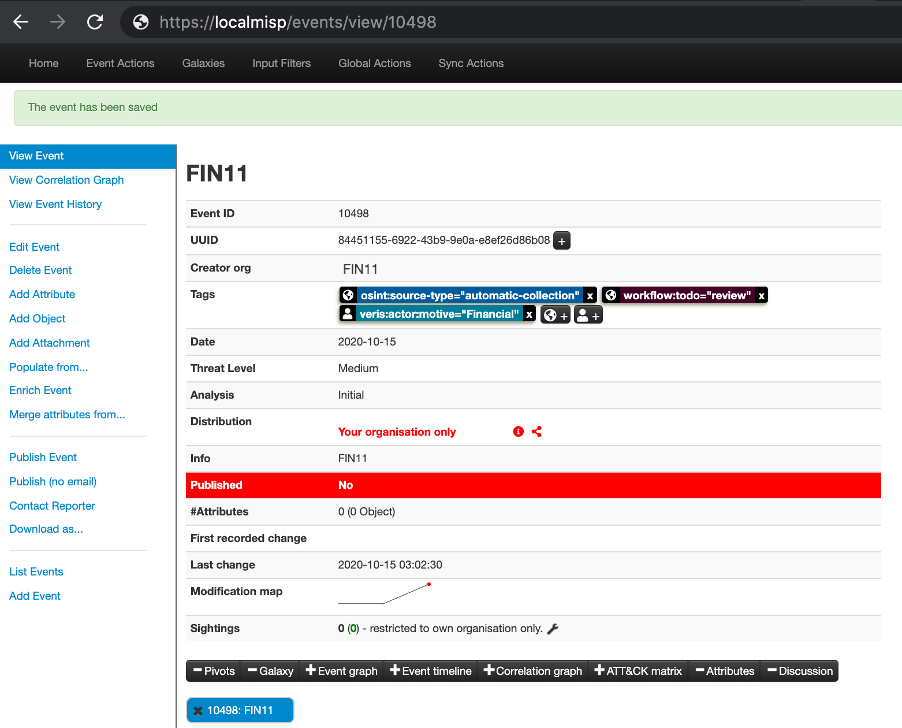Toggle the Discussion section
The image size is (902, 728).
800,671
